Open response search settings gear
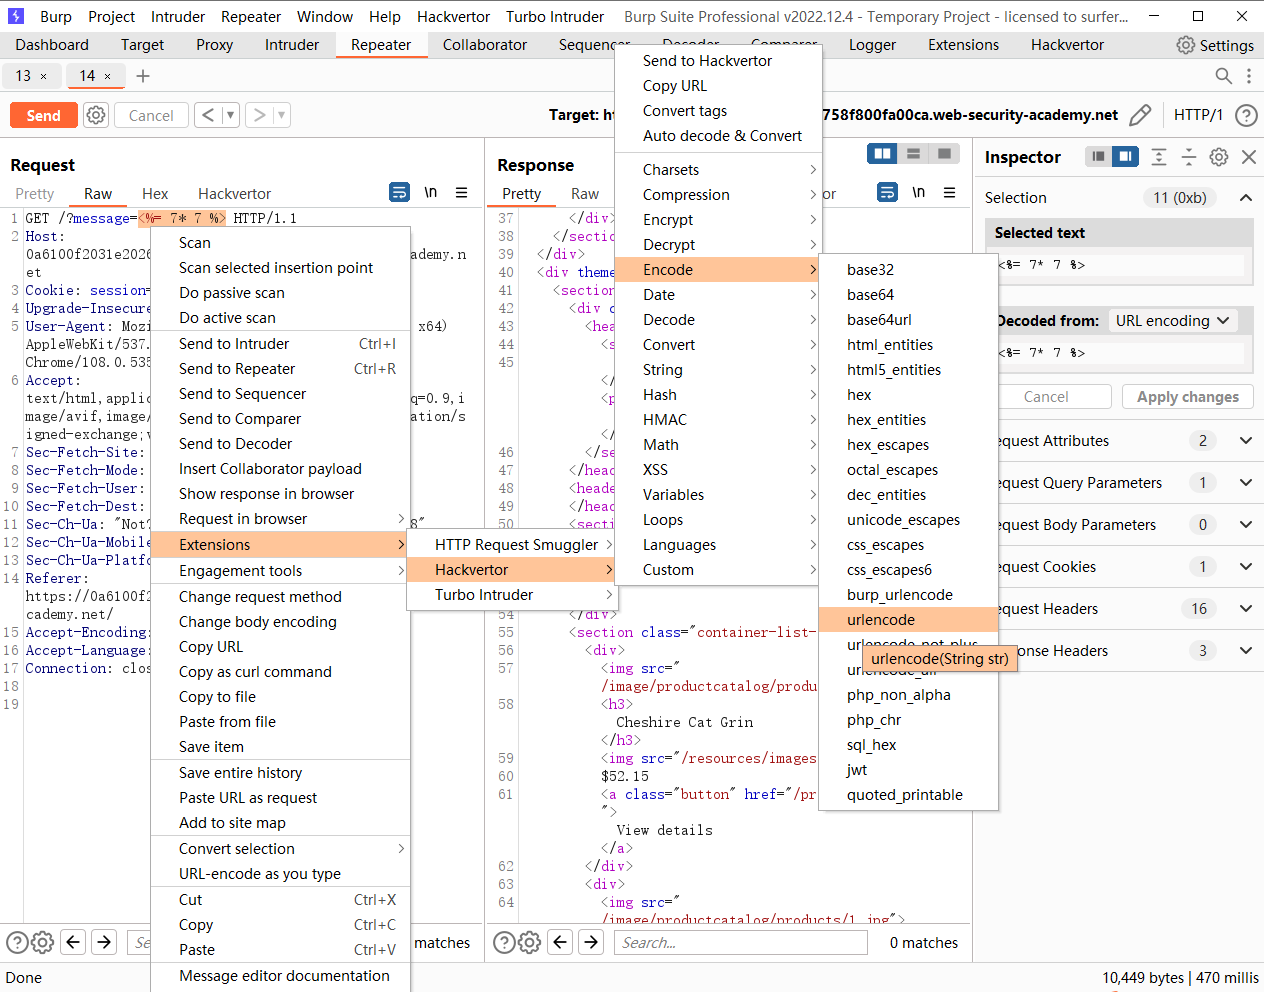 click(530, 942)
